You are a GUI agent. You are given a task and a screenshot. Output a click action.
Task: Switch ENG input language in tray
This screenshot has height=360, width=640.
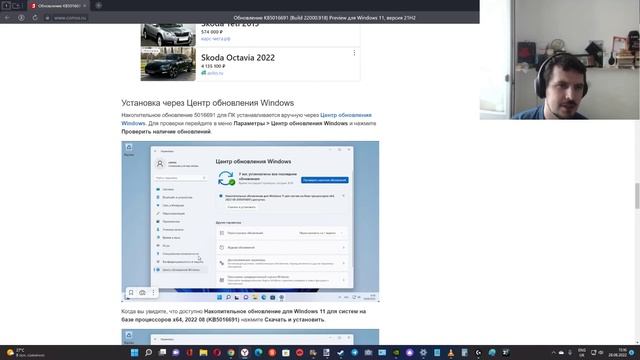(x=582, y=353)
